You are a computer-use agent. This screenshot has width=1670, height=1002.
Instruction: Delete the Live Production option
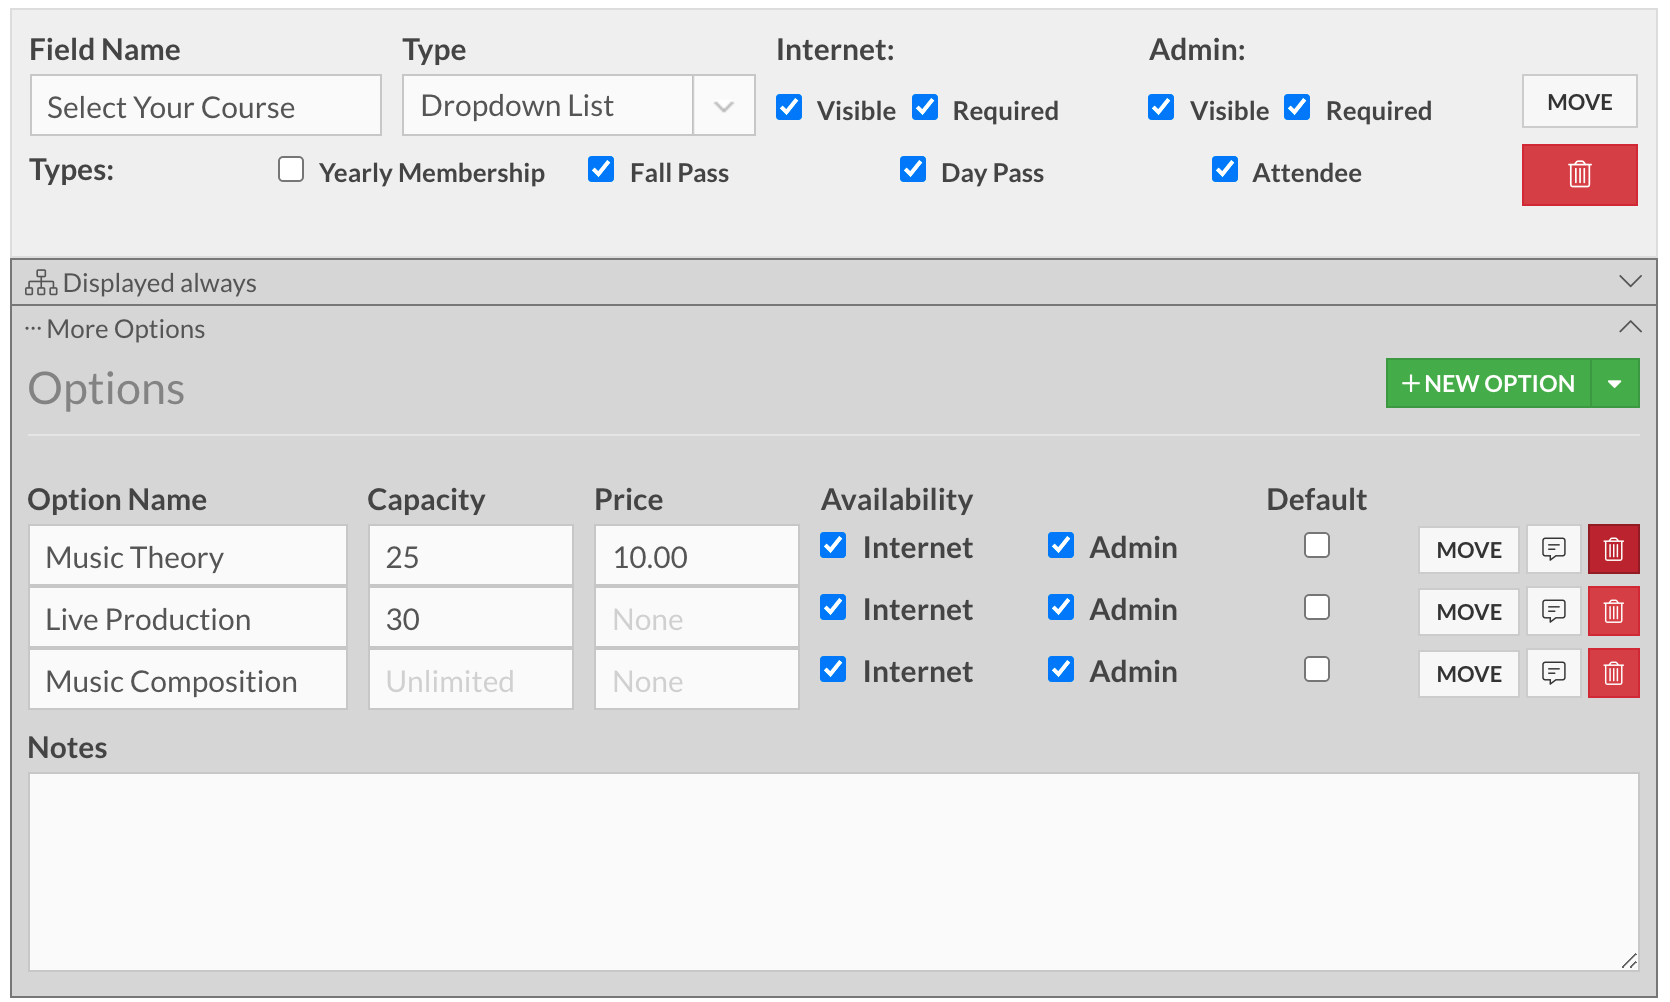click(1613, 611)
